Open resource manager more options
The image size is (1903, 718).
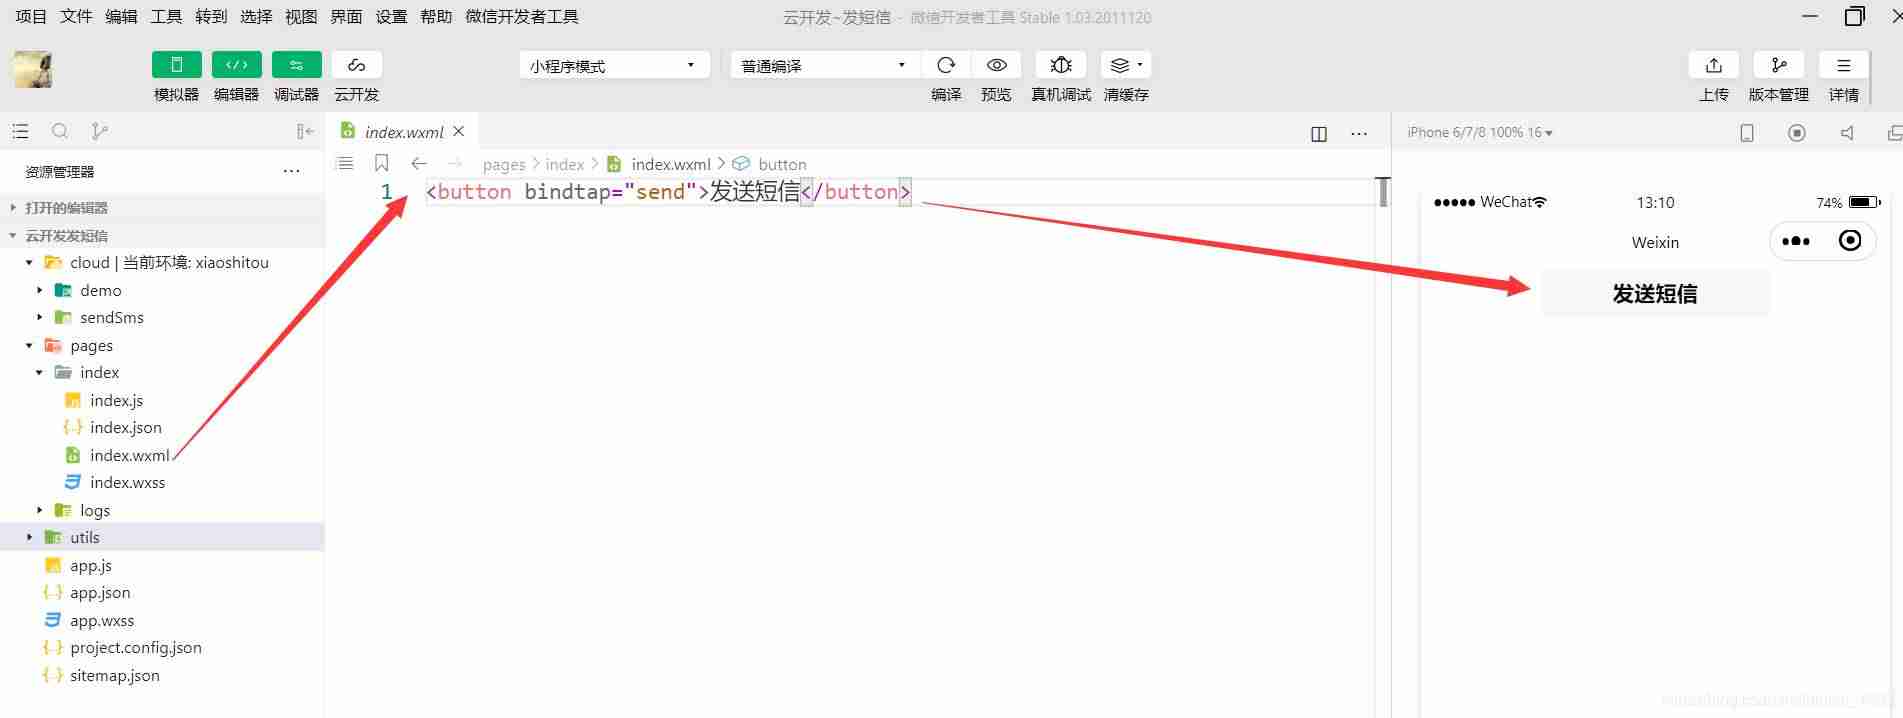[291, 172]
